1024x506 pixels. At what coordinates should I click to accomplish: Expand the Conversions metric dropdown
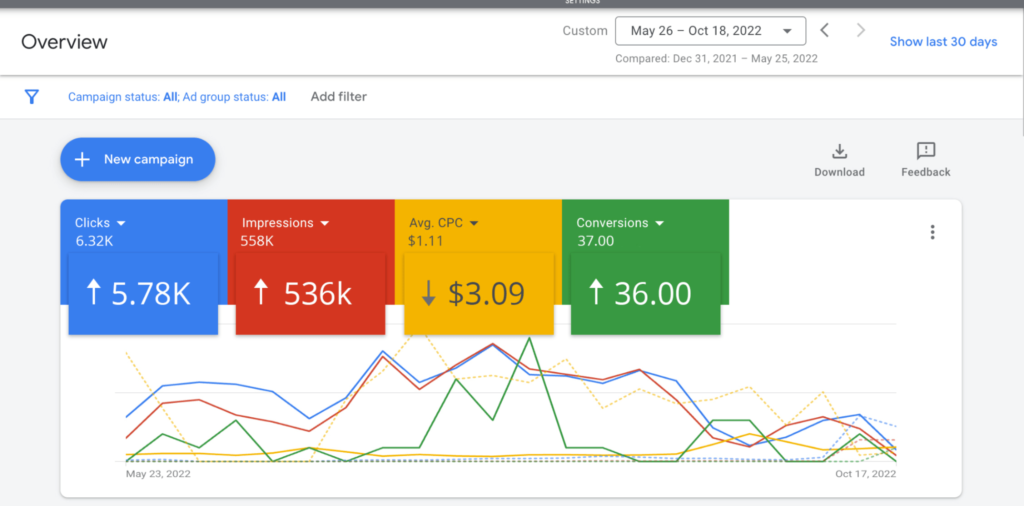tap(659, 223)
